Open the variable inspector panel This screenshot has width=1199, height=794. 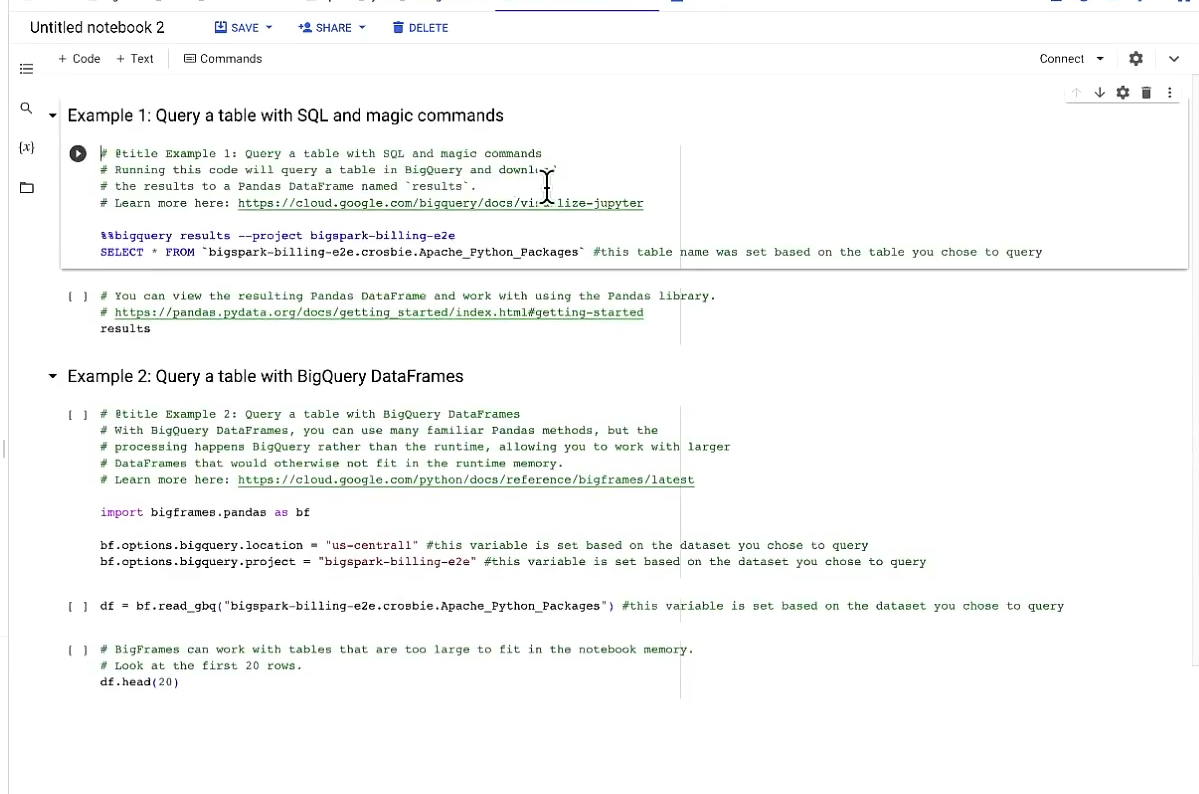[x=26, y=148]
